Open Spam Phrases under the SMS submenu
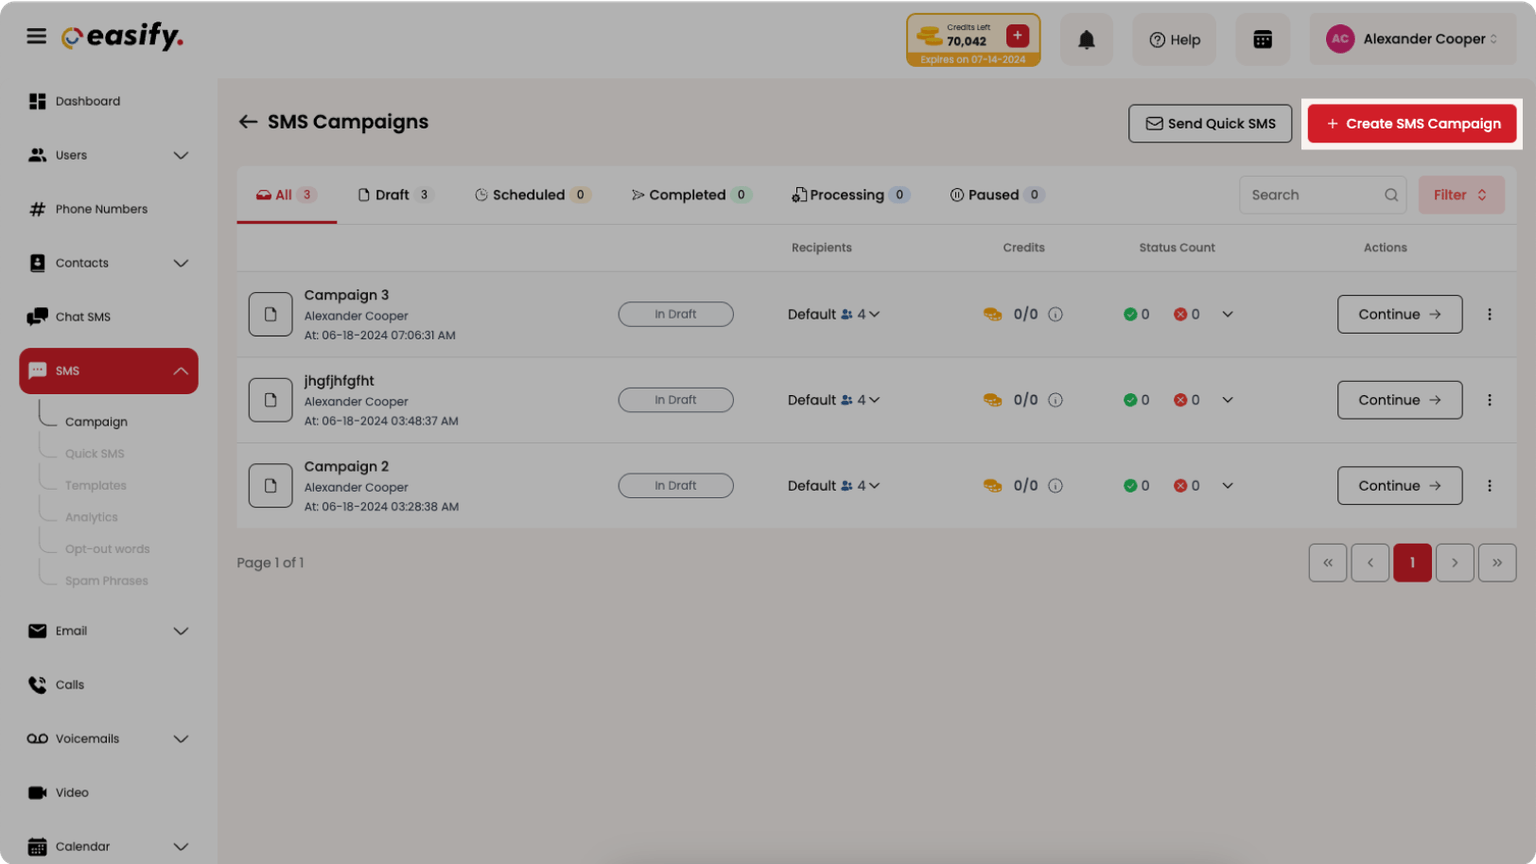 point(106,582)
